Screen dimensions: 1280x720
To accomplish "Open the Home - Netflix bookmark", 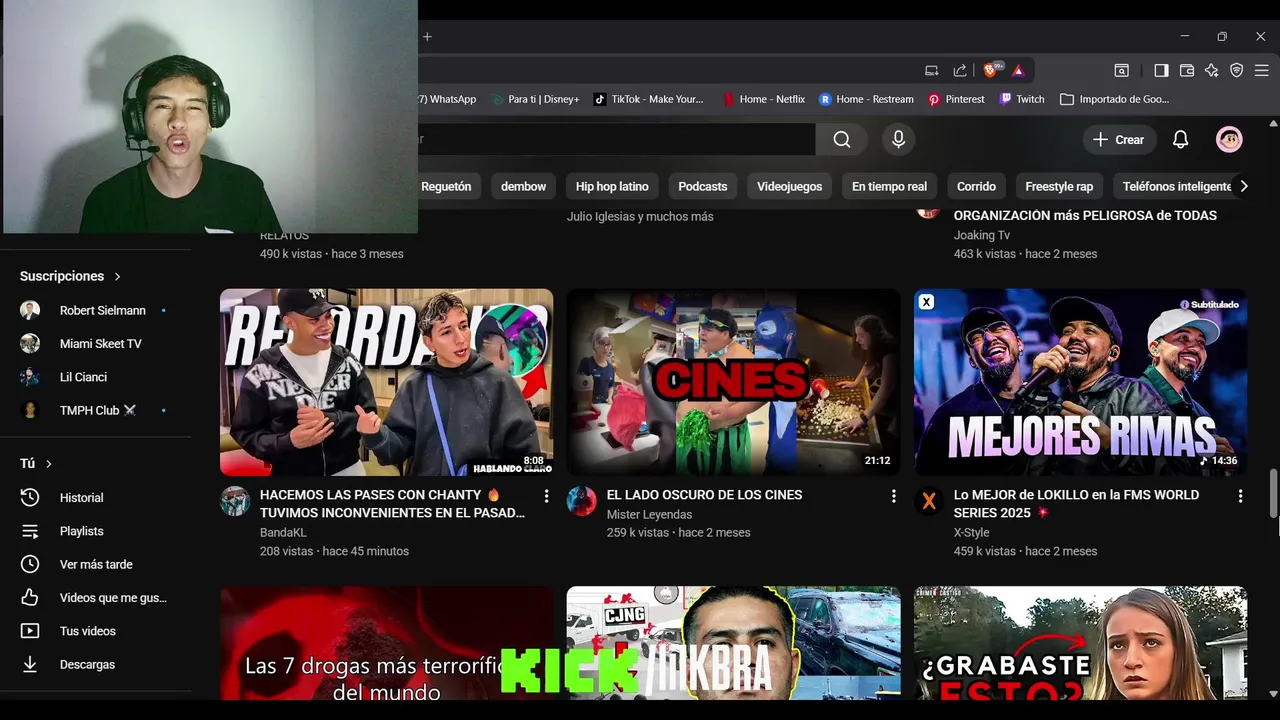I will point(764,99).
